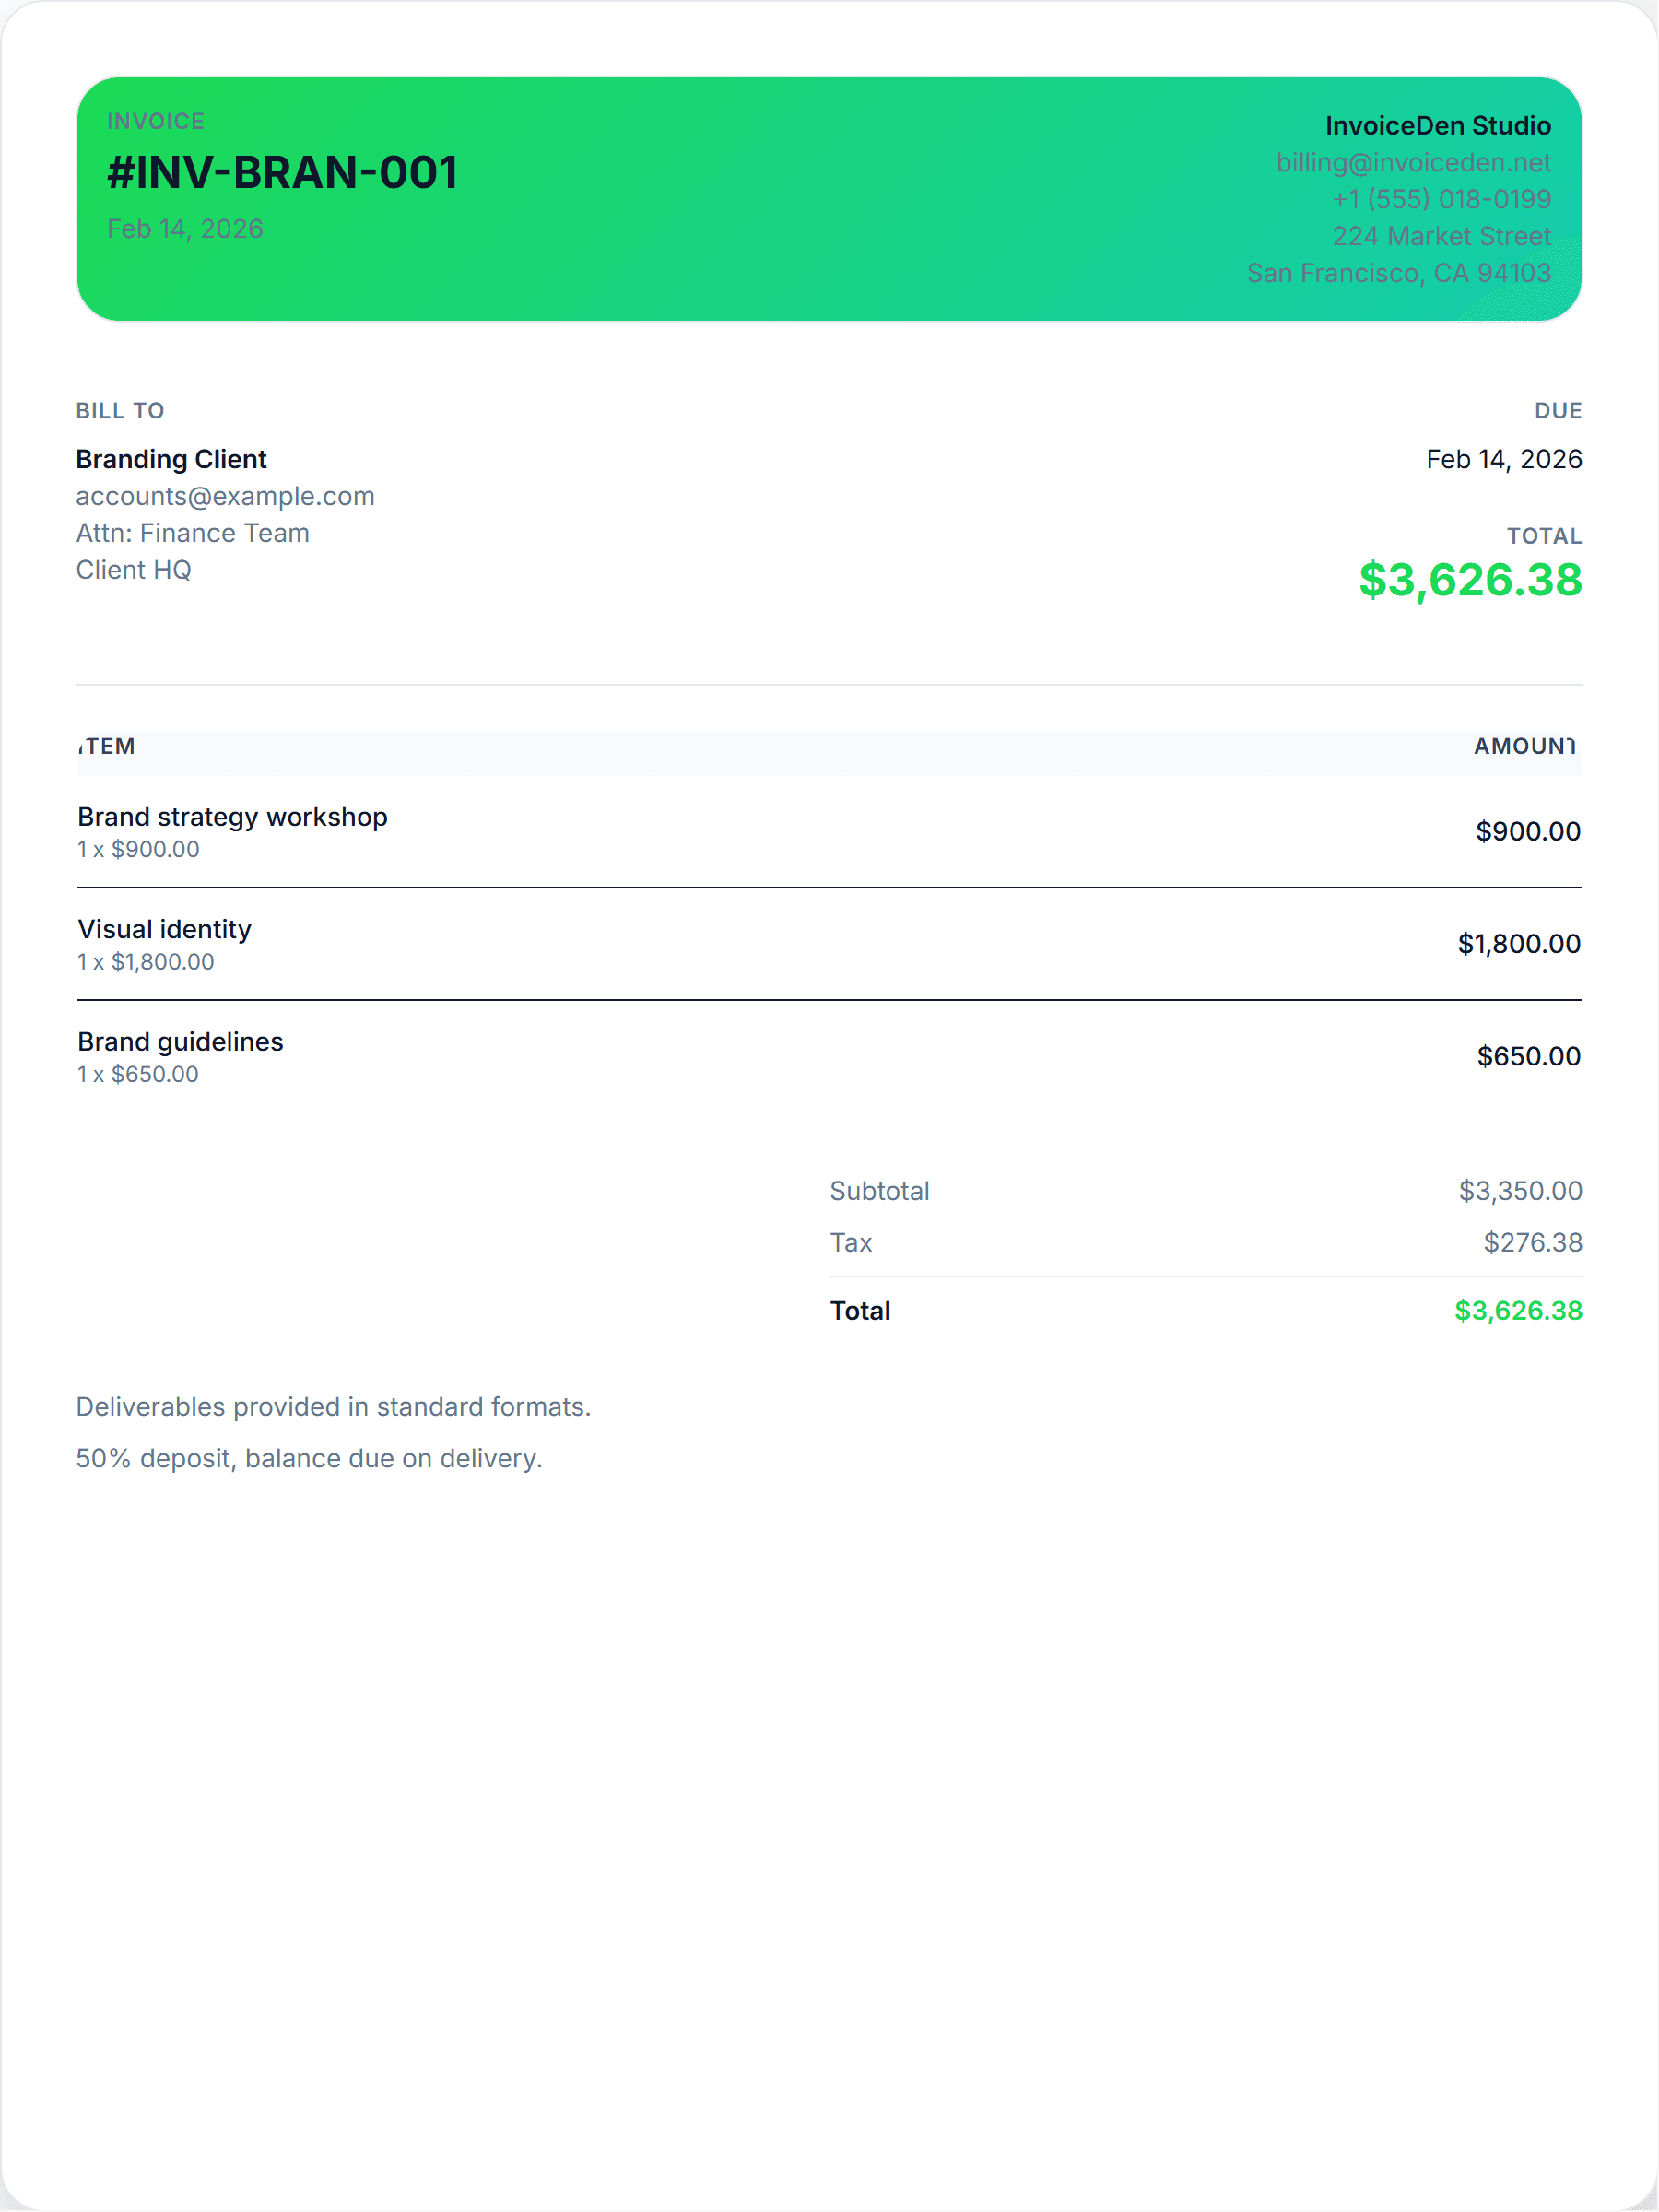Select the Branding Client name
Image resolution: width=1659 pixels, height=2212 pixels.
coord(171,459)
